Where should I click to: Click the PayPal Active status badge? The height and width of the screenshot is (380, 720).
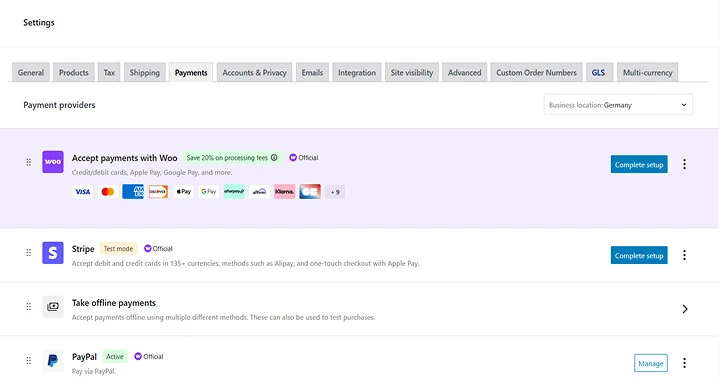115,356
